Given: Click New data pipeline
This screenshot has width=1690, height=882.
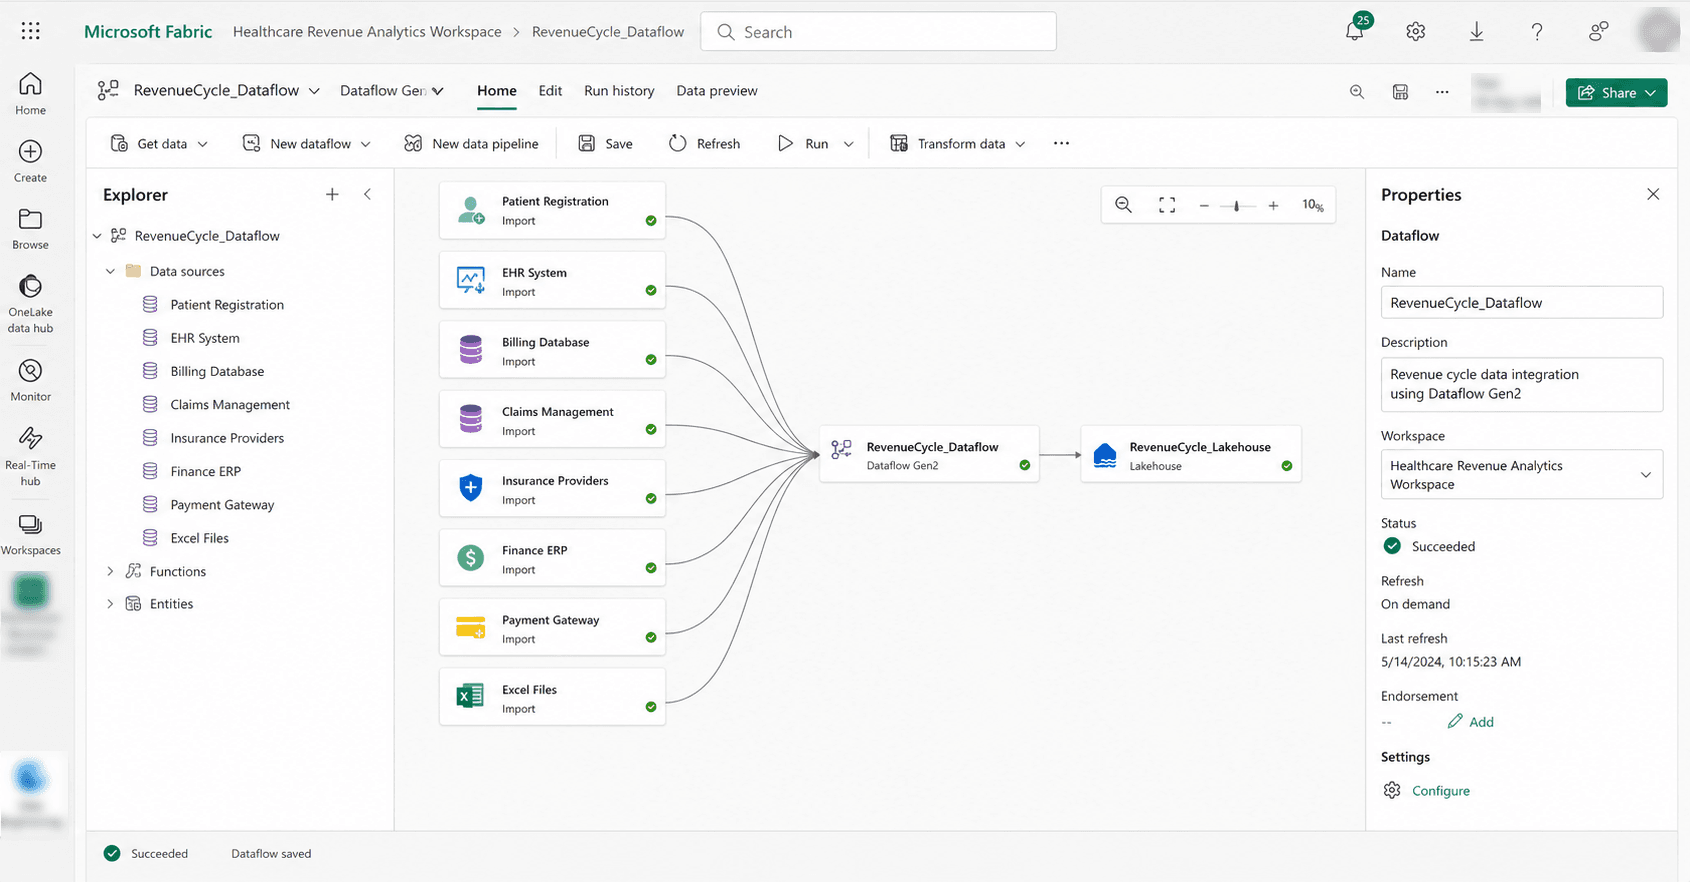Looking at the screenshot, I should coord(471,143).
